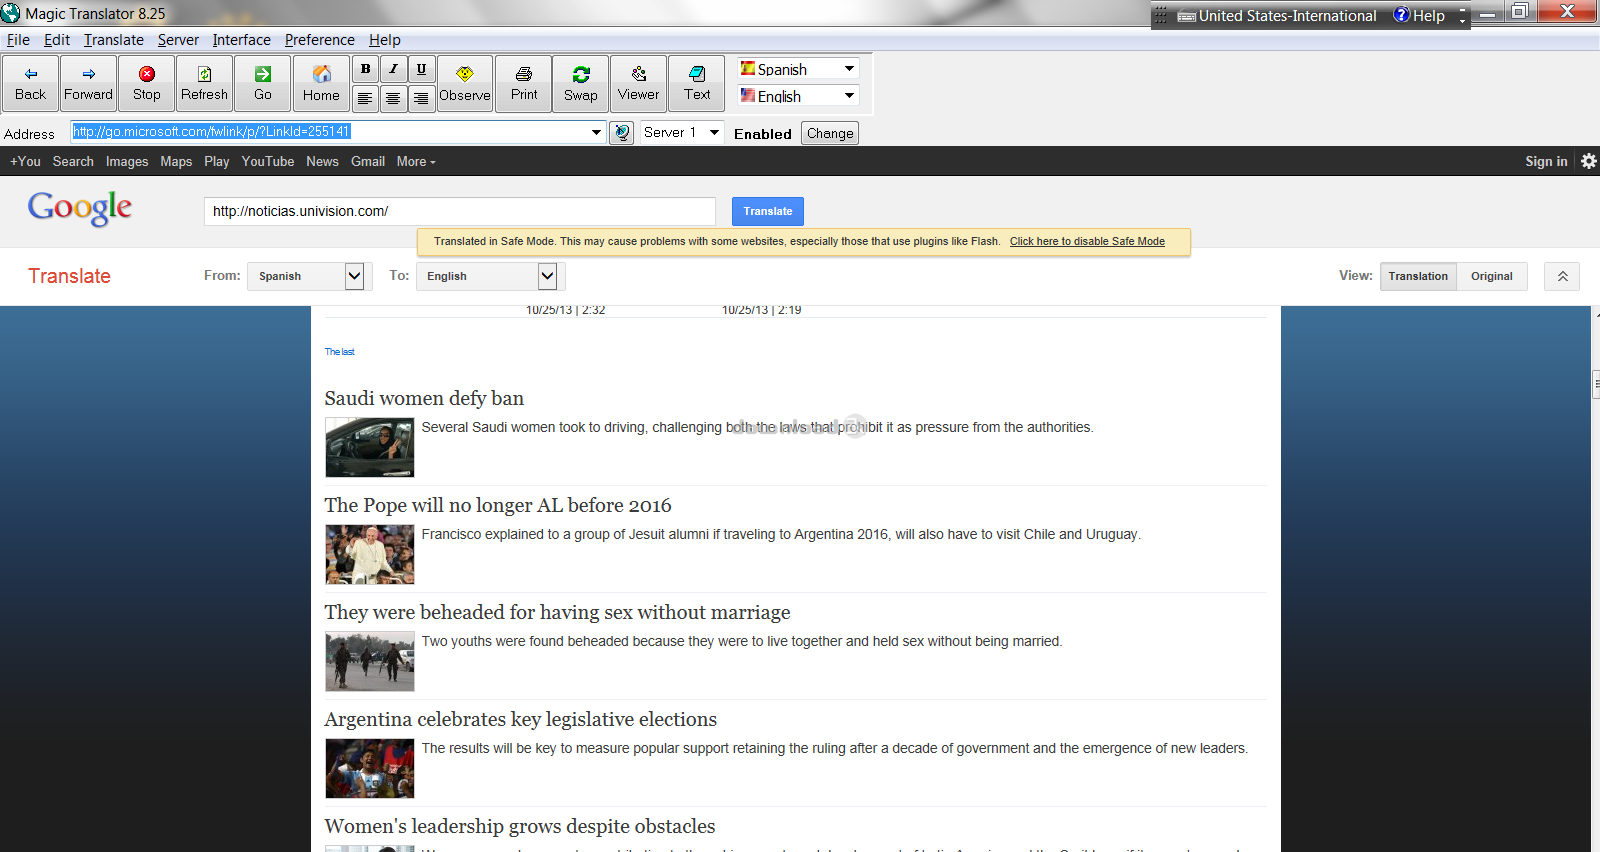Toggle Underline formatting button
Screen dimensions: 1600x852
coord(421,69)
